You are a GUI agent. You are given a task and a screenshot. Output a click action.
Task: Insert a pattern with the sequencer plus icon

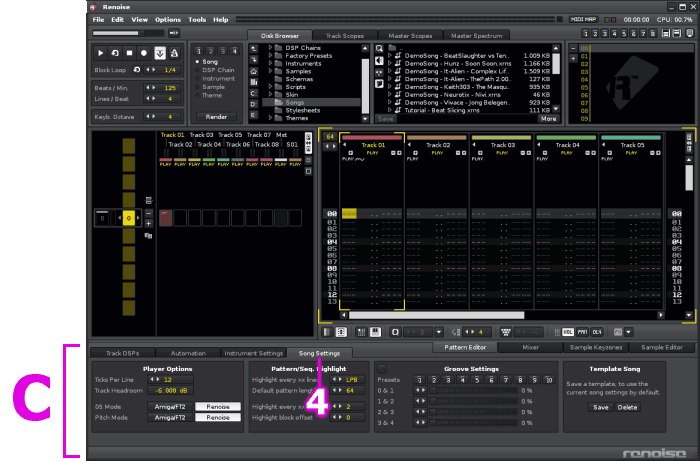coord(149,223)
